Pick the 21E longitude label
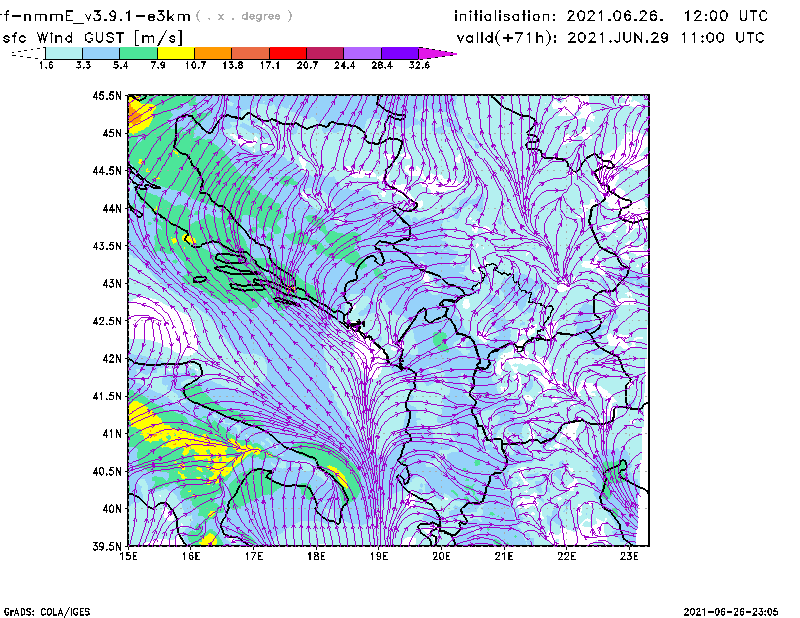The width and height of the screenshot is (800, 618). click(x=504, y=556)
